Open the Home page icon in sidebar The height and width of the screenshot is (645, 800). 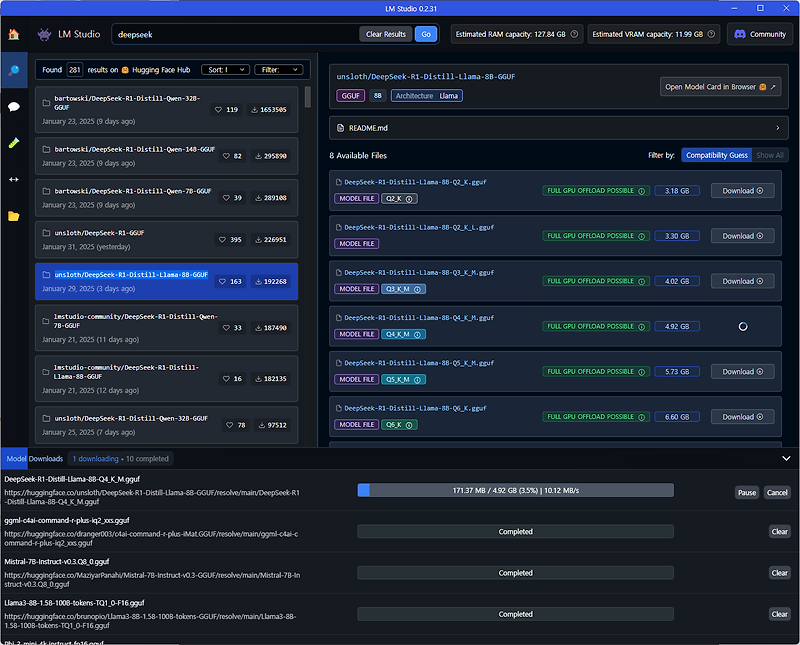[x=14, y=34]
